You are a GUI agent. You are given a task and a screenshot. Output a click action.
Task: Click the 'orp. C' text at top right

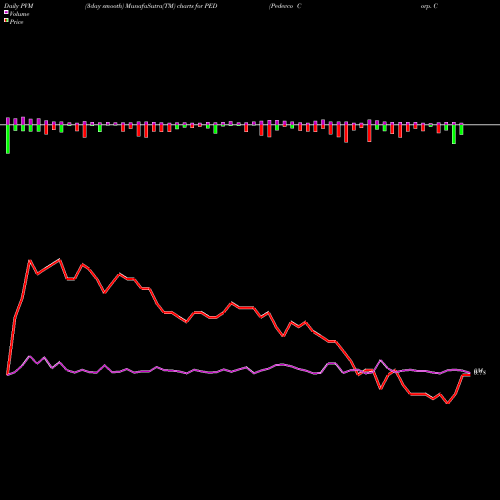click(429, 6)
